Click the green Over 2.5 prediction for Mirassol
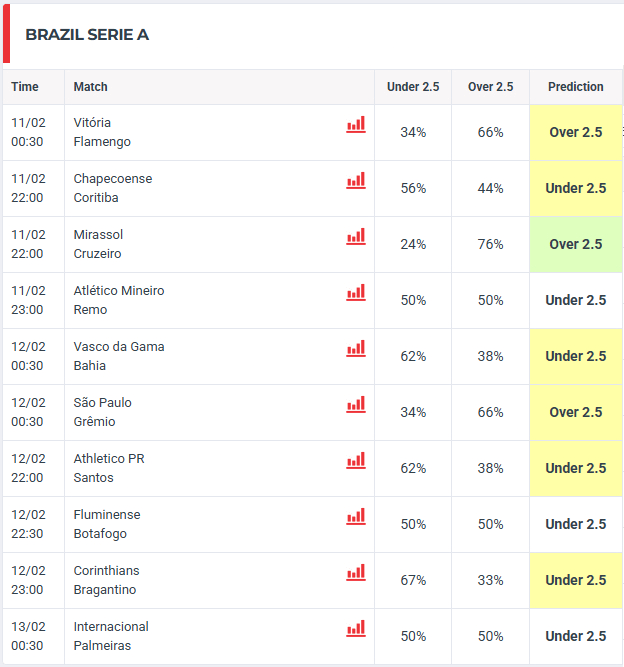The image size is (624, 667). click(x=576, y=244)
